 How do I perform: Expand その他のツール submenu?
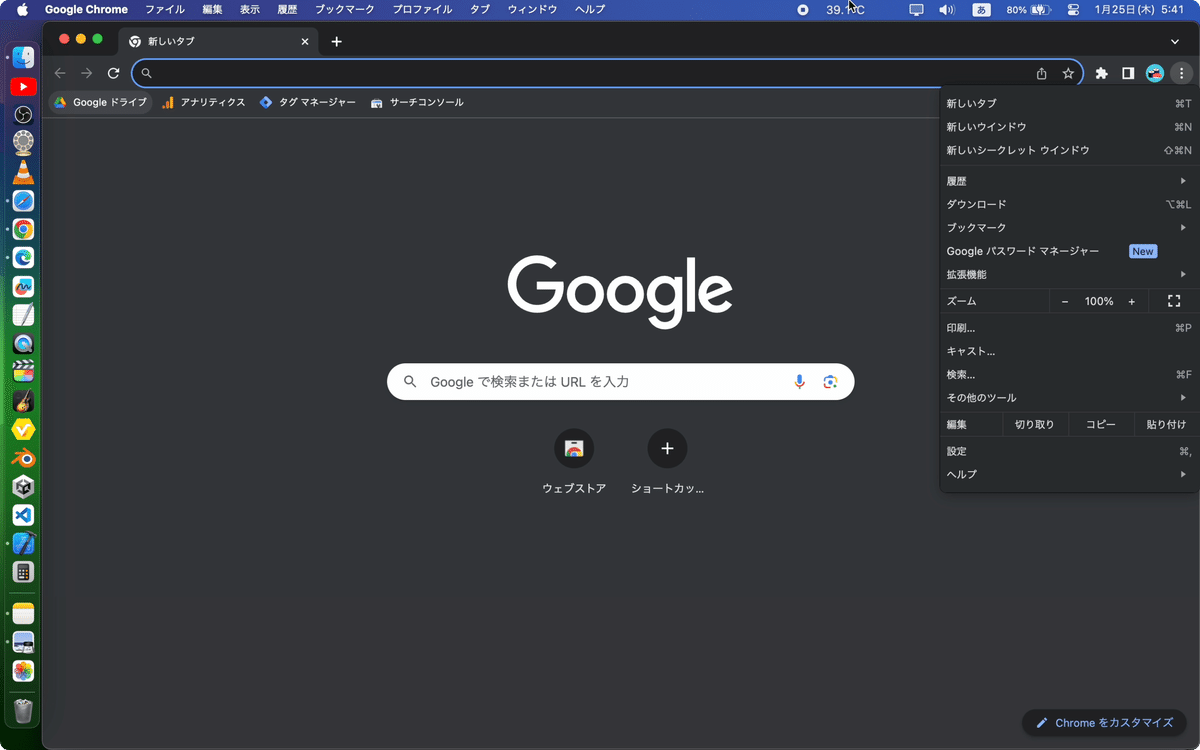pos(1069,397)
